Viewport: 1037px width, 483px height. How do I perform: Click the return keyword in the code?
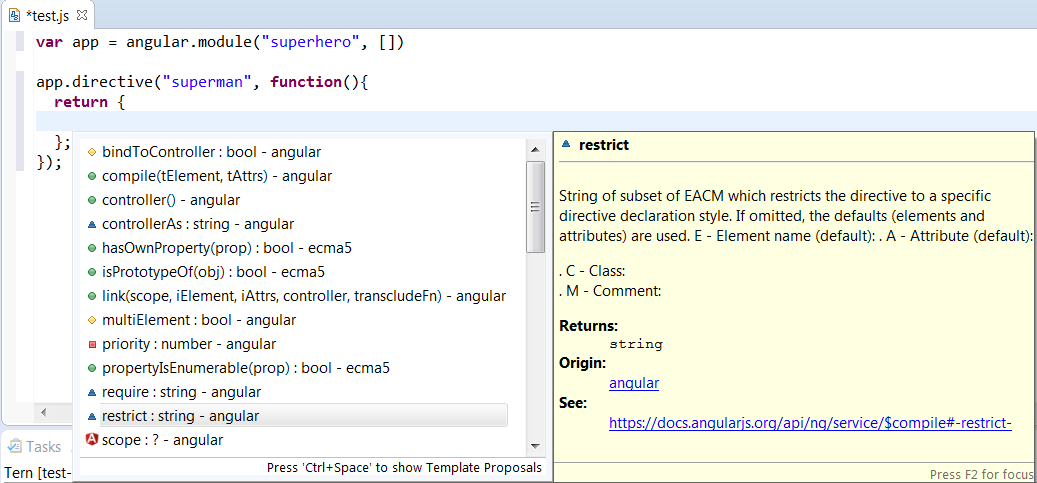coord(81,103)
